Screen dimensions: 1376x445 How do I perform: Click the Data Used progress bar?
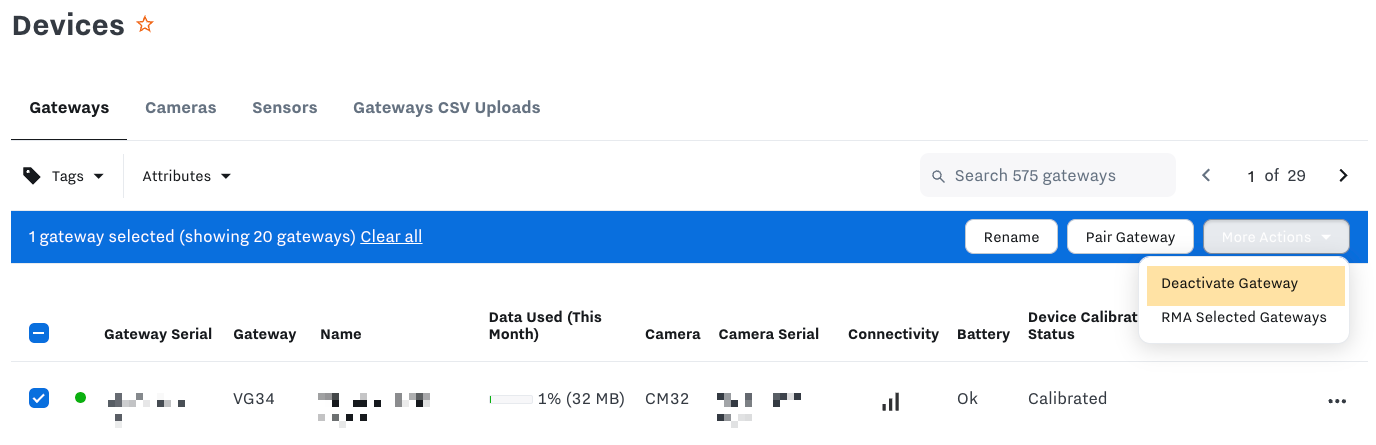tap(510, 399)
